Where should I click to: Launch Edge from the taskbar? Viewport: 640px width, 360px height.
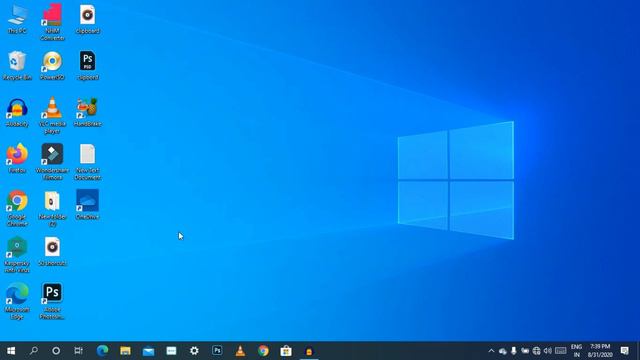pyautogui.click(x=102, y=351)
